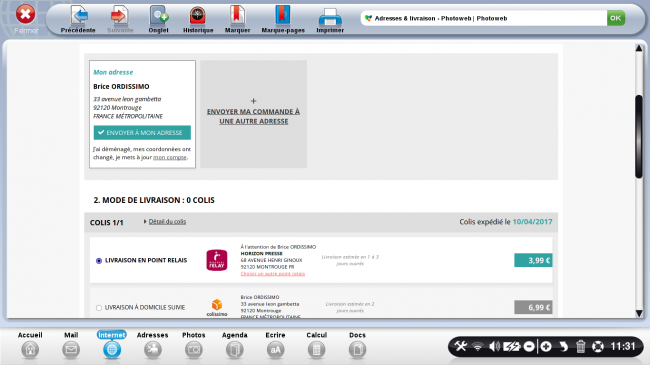Click the speaker volume icon

tap(494, 346)
